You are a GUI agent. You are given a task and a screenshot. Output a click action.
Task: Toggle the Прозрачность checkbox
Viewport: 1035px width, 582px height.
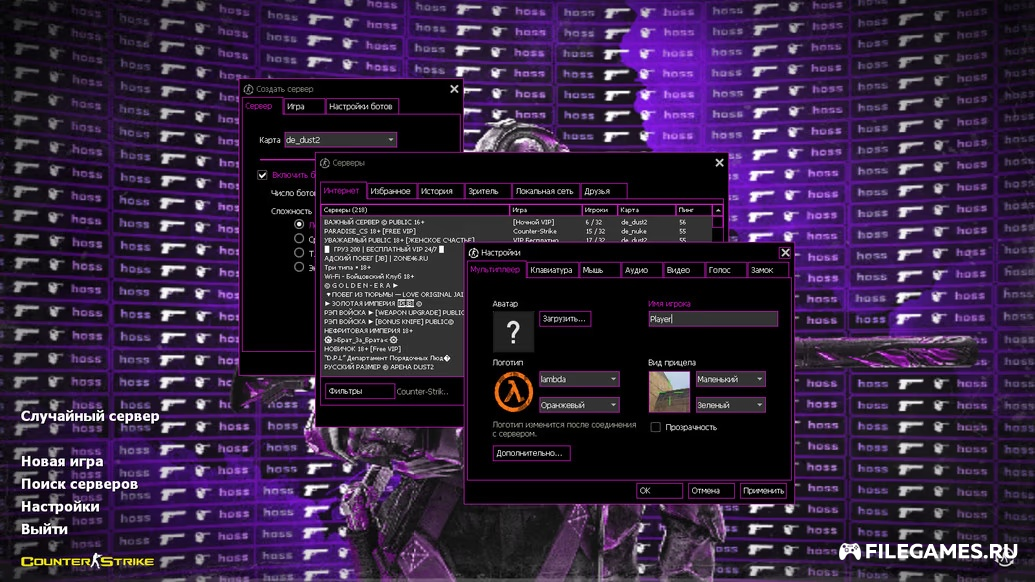click(x=655, y=427)
